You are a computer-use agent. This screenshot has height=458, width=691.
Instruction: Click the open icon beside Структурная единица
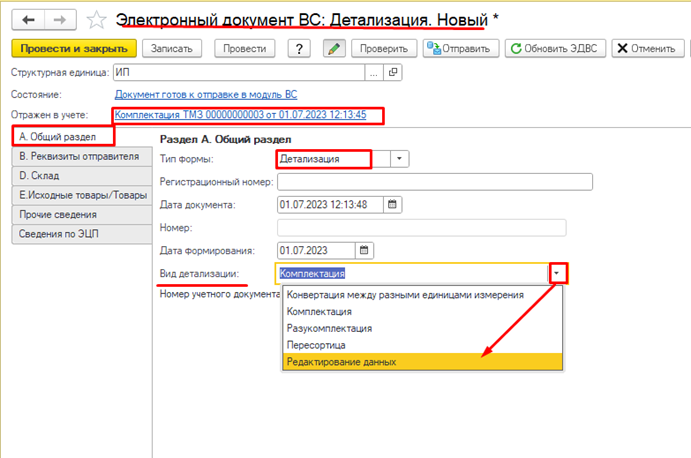393,72
